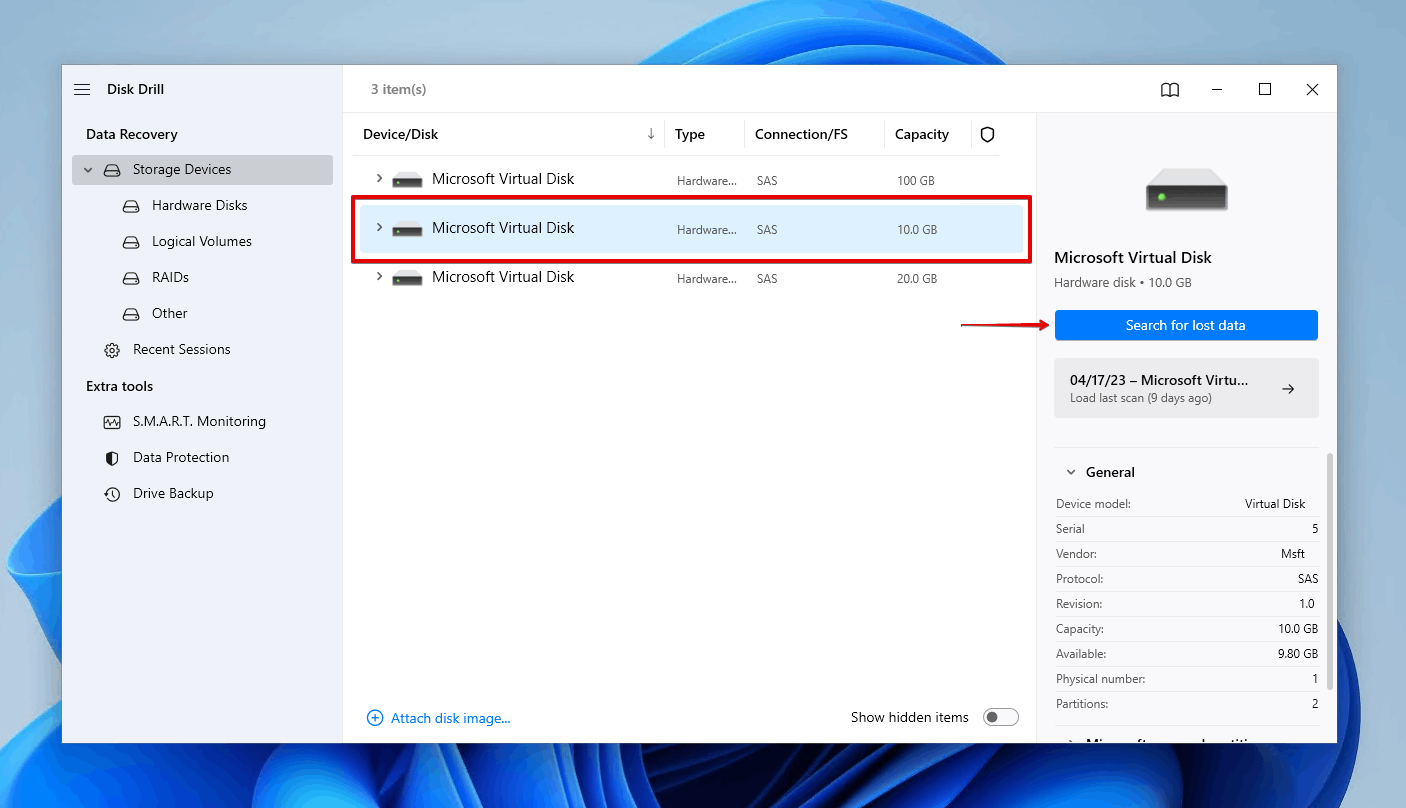Click the plus icon for Attach disk image
Image resolution: width=1406 pixels, height=808 pixels.
pyautogui.click(x=375, y=718)
